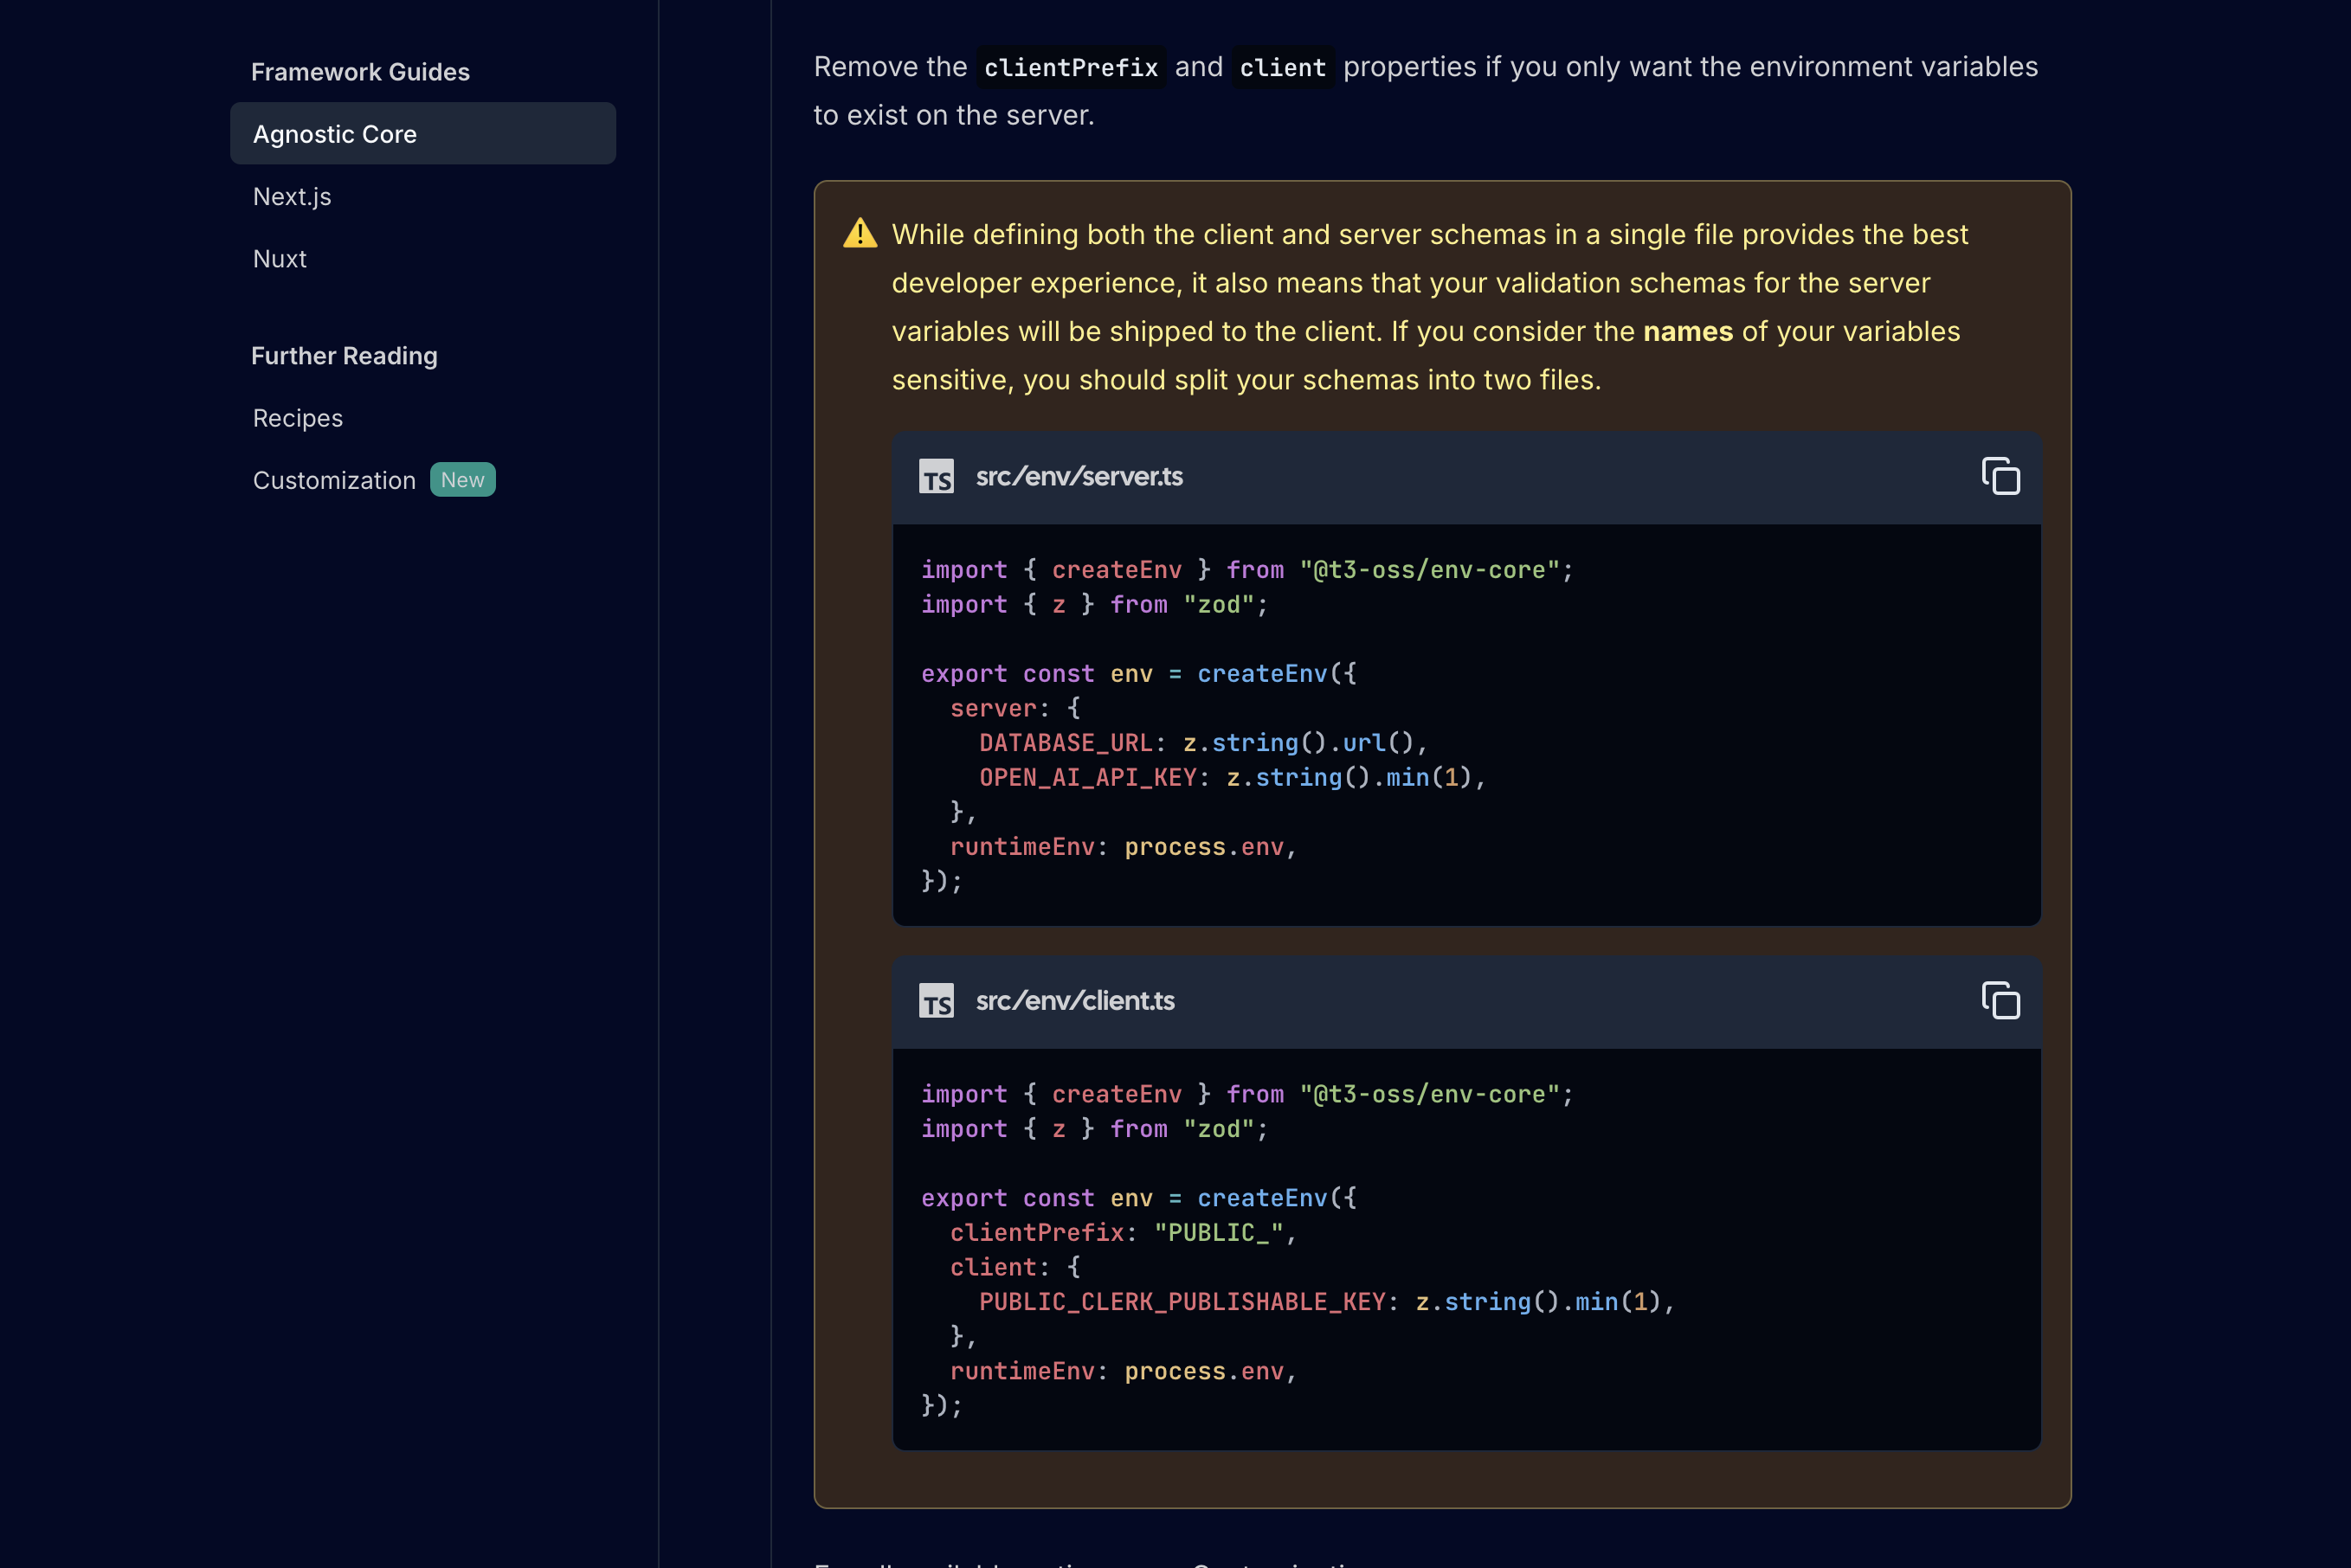Click export const env line in client.ts
The width and height of the screenshot is (2351, 1568).
[1139, 1197]
